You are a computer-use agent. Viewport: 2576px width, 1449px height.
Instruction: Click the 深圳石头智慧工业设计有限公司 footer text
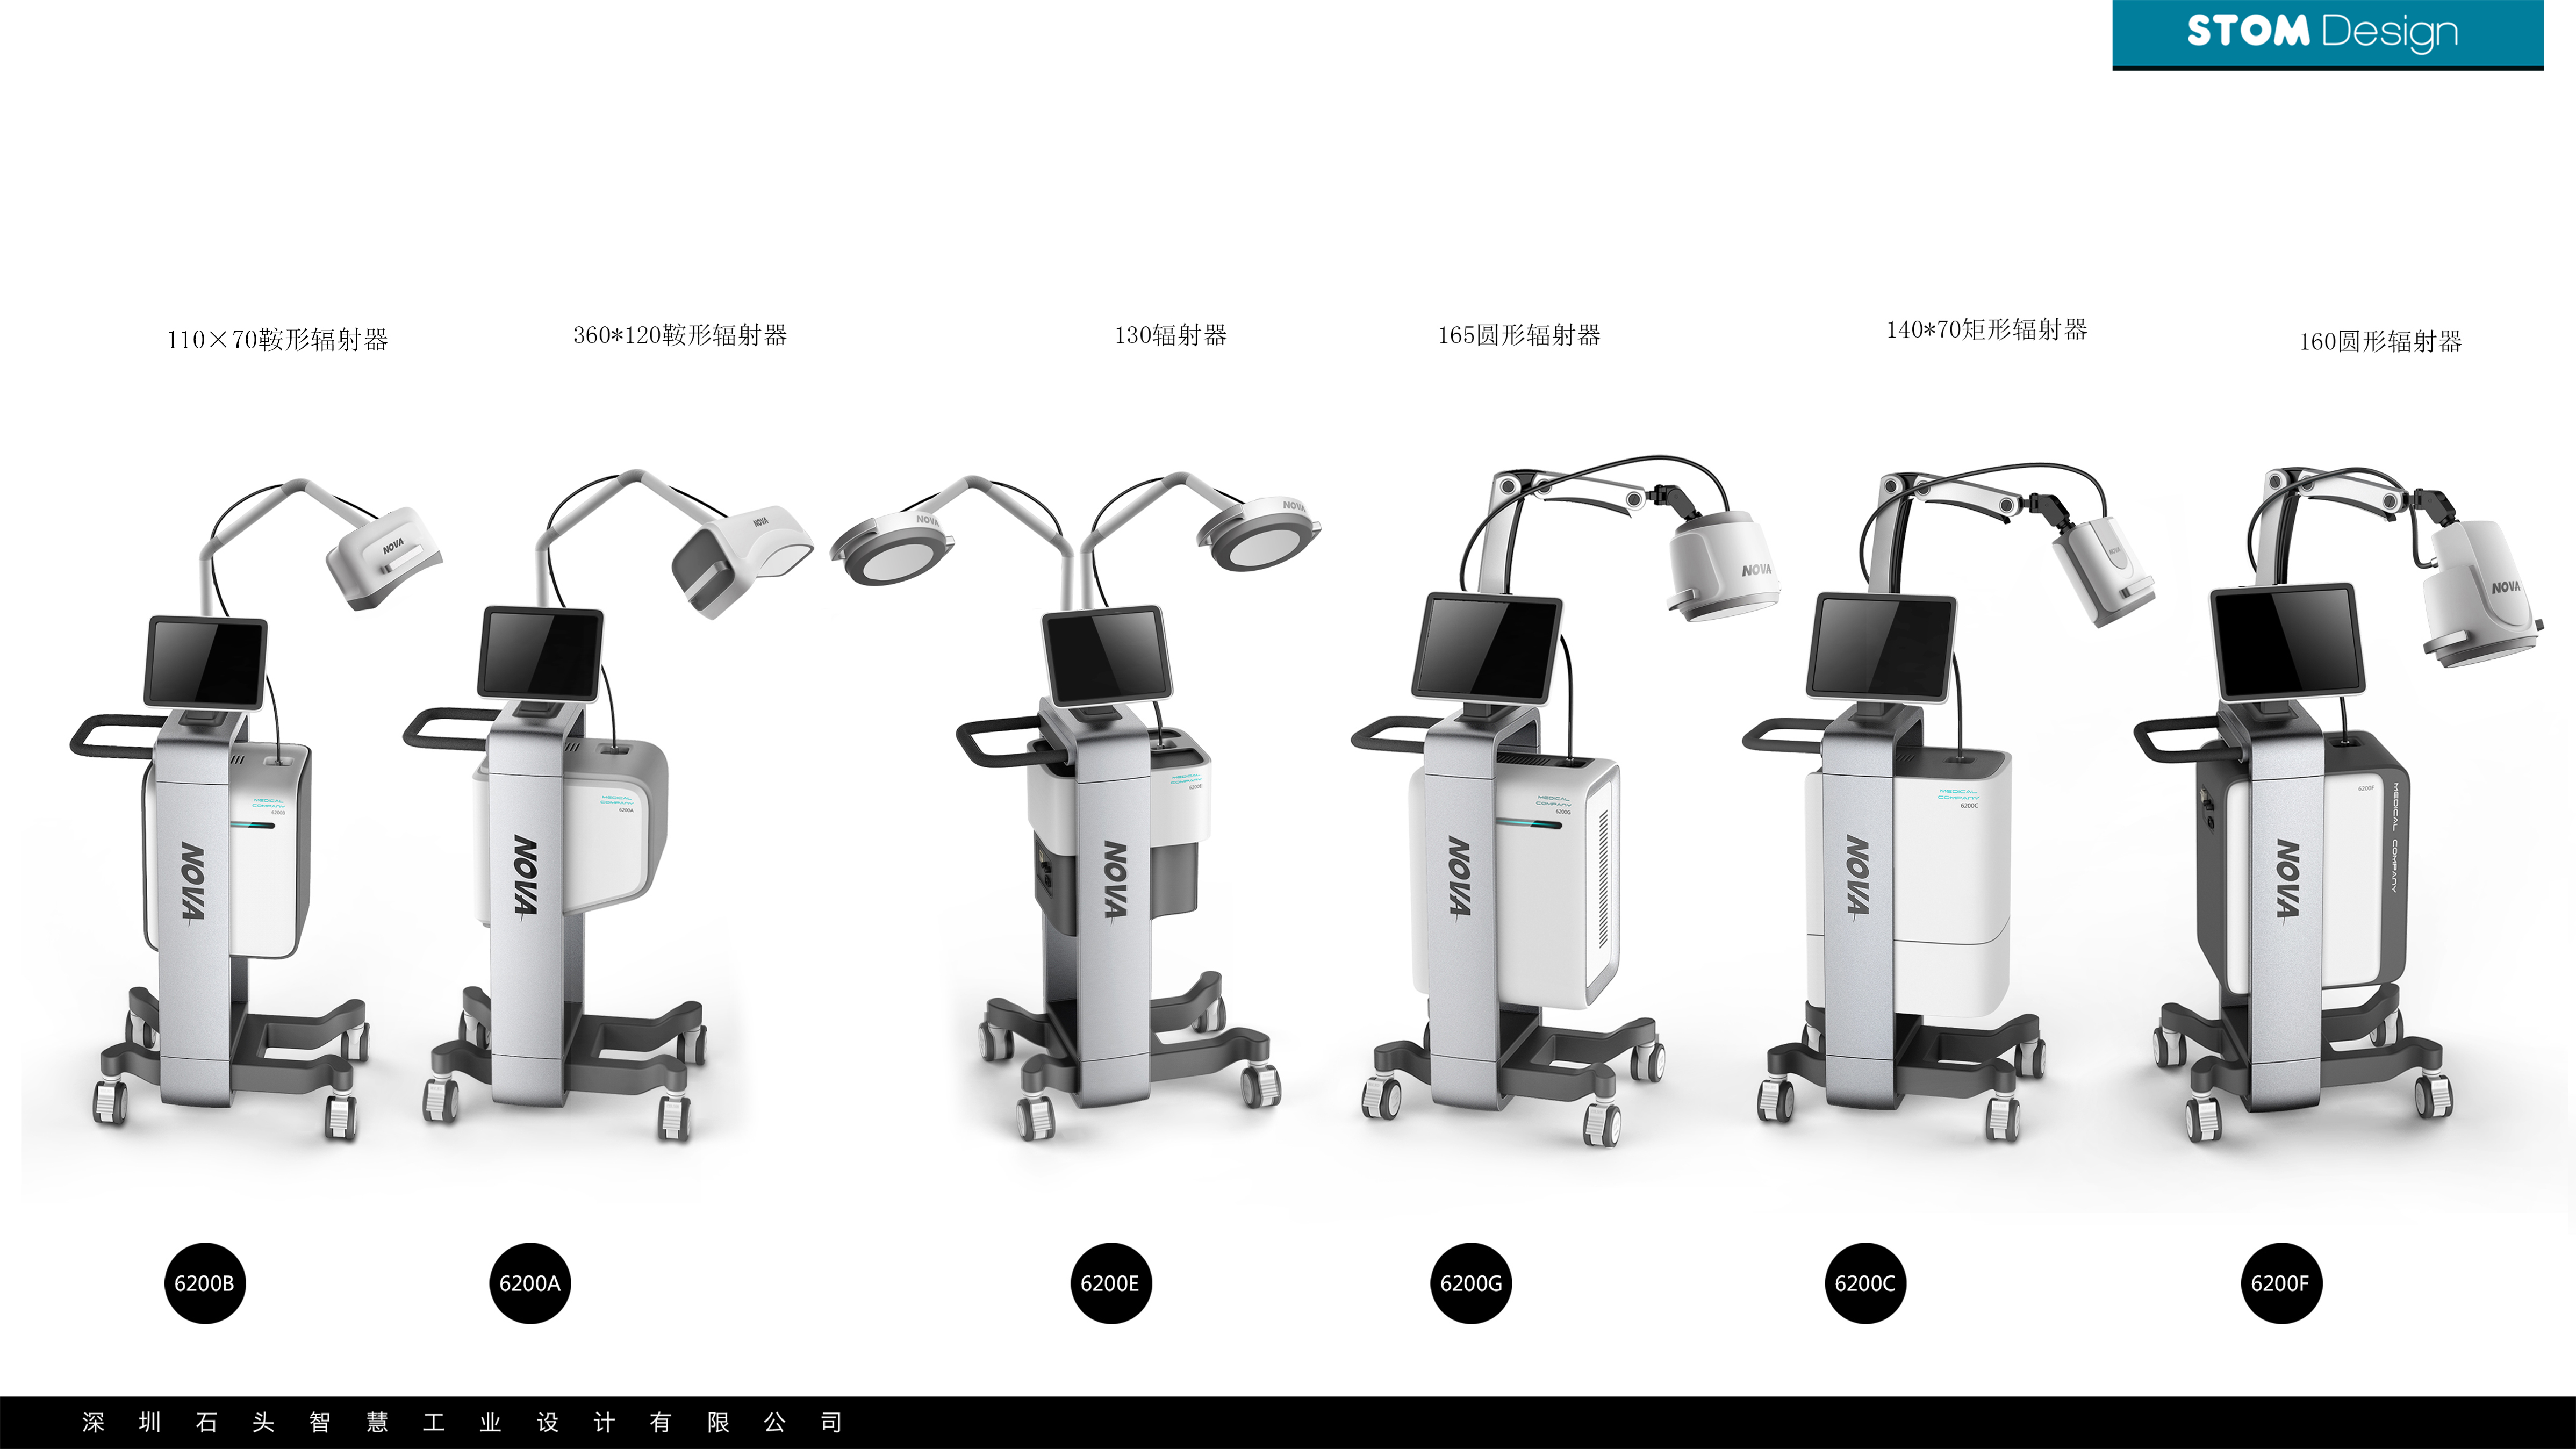coord(462,1422)
